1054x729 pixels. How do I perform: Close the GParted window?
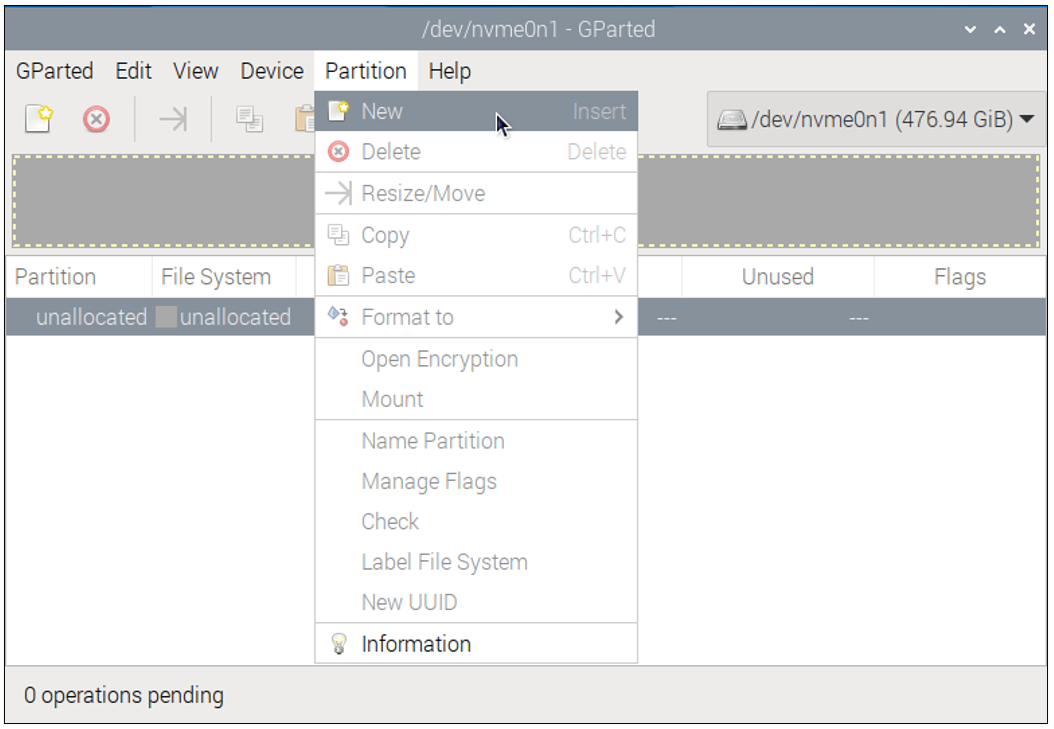point(1029,29)
